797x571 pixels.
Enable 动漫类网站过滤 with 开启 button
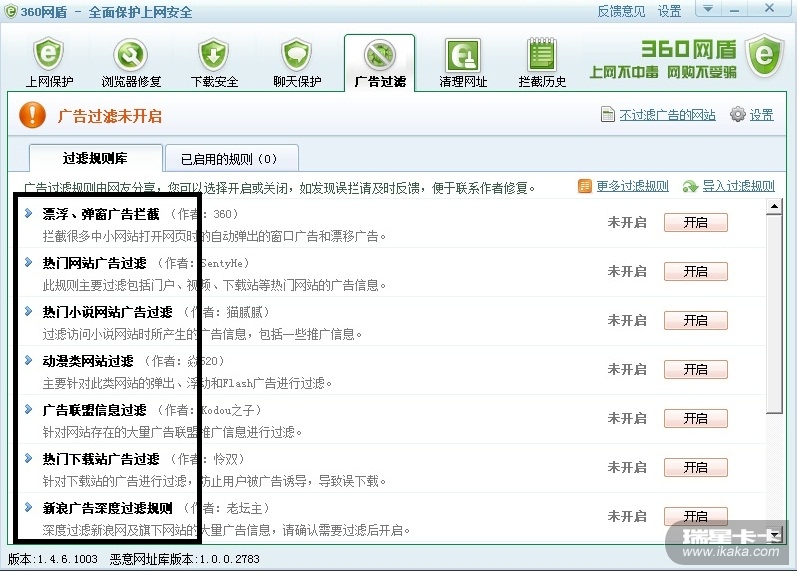pos(695,369)
